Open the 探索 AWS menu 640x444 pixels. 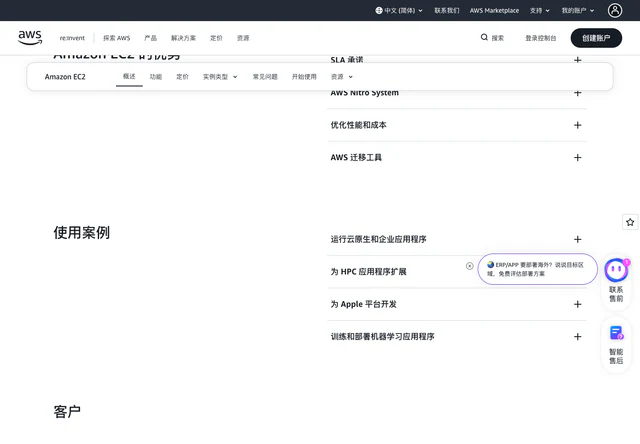pyautogui.click(x=116, y=38)
